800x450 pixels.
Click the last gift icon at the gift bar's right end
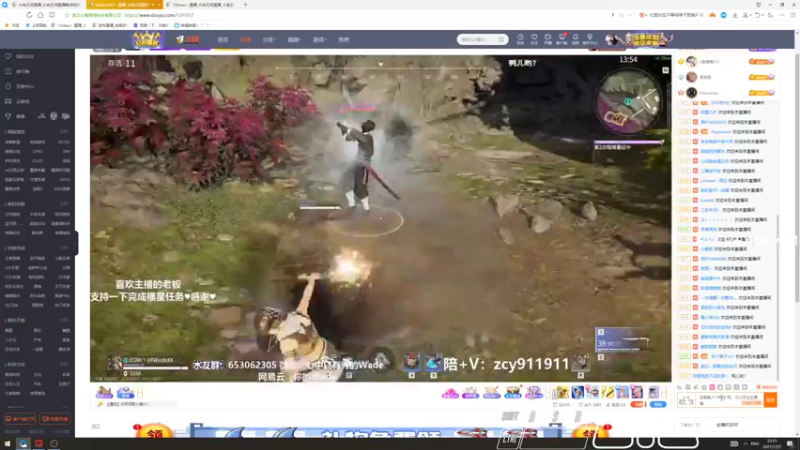pos(654,392)
